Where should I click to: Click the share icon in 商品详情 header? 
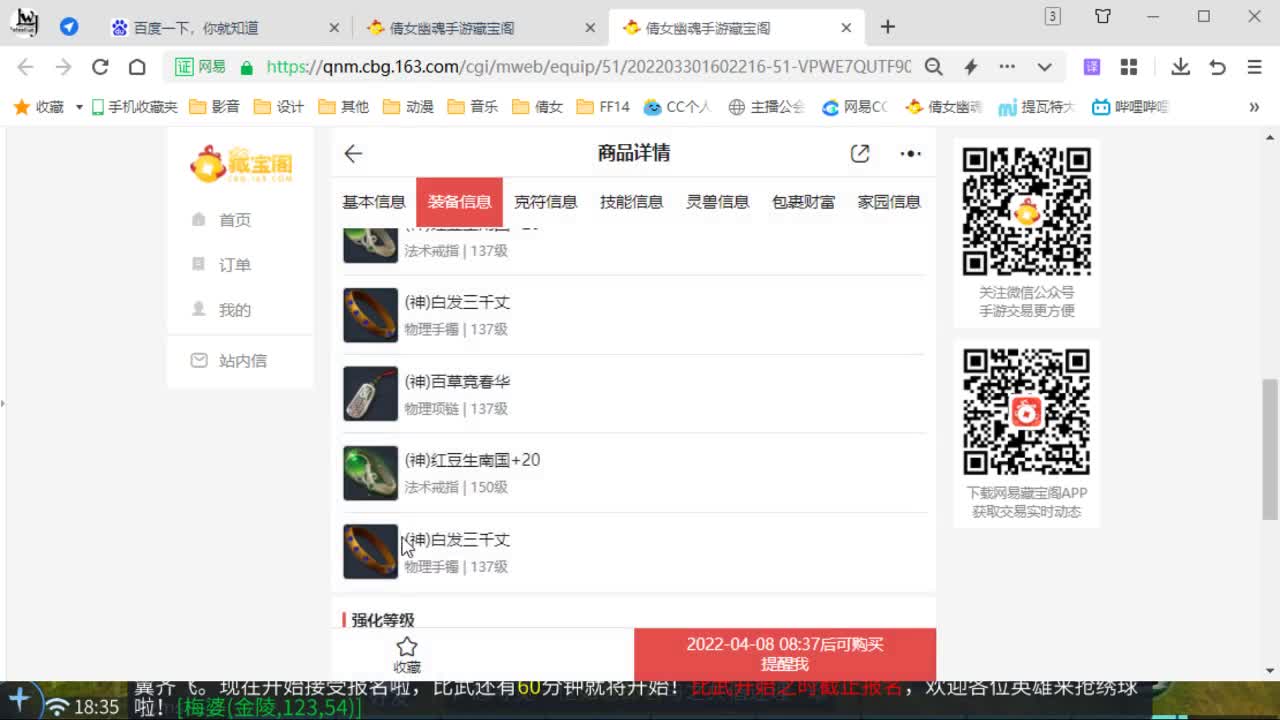pyautogui.click(x=860, y=153)
